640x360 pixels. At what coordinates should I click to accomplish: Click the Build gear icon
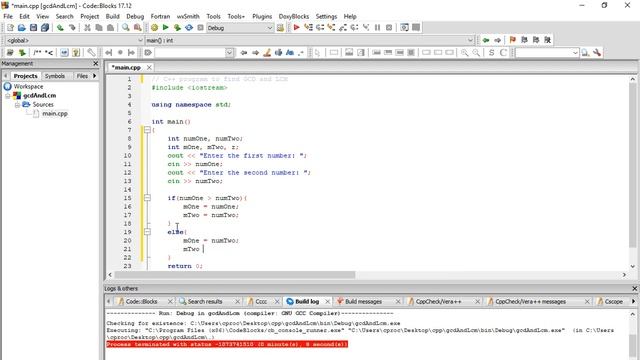click(x=154, y=28)
